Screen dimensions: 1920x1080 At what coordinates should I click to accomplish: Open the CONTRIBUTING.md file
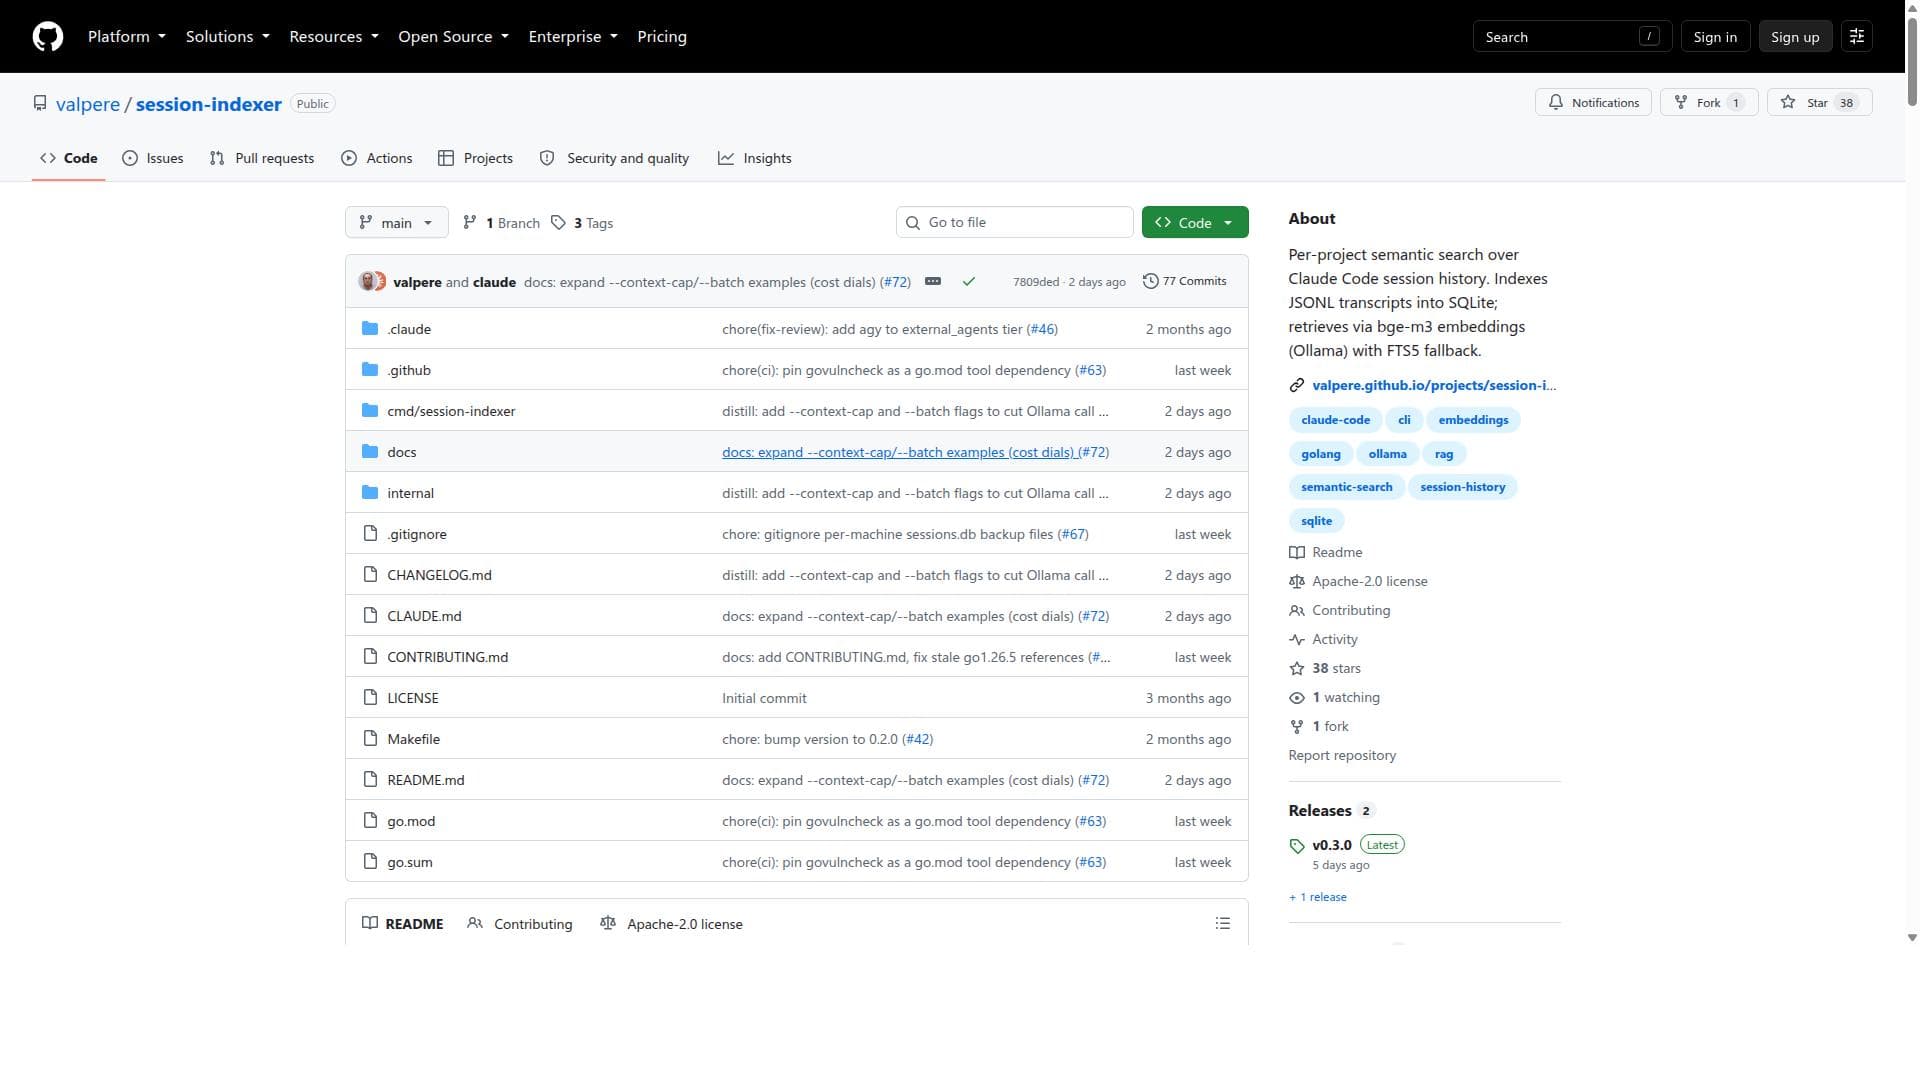coord(447,657)
